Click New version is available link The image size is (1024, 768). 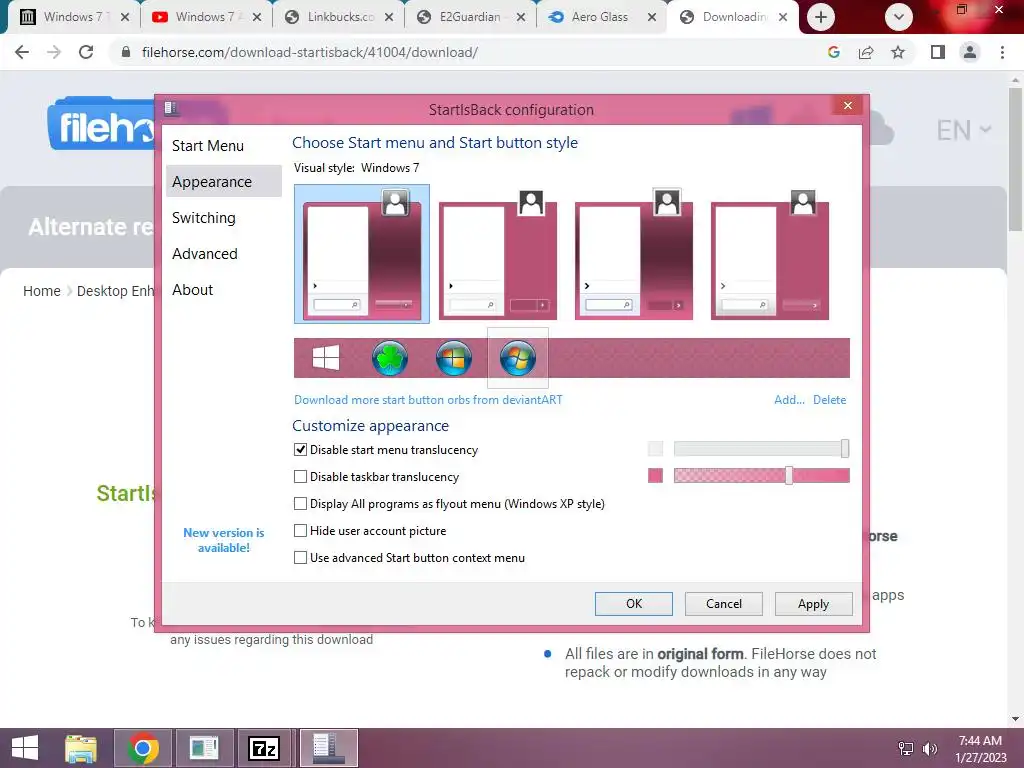(223, 540)
